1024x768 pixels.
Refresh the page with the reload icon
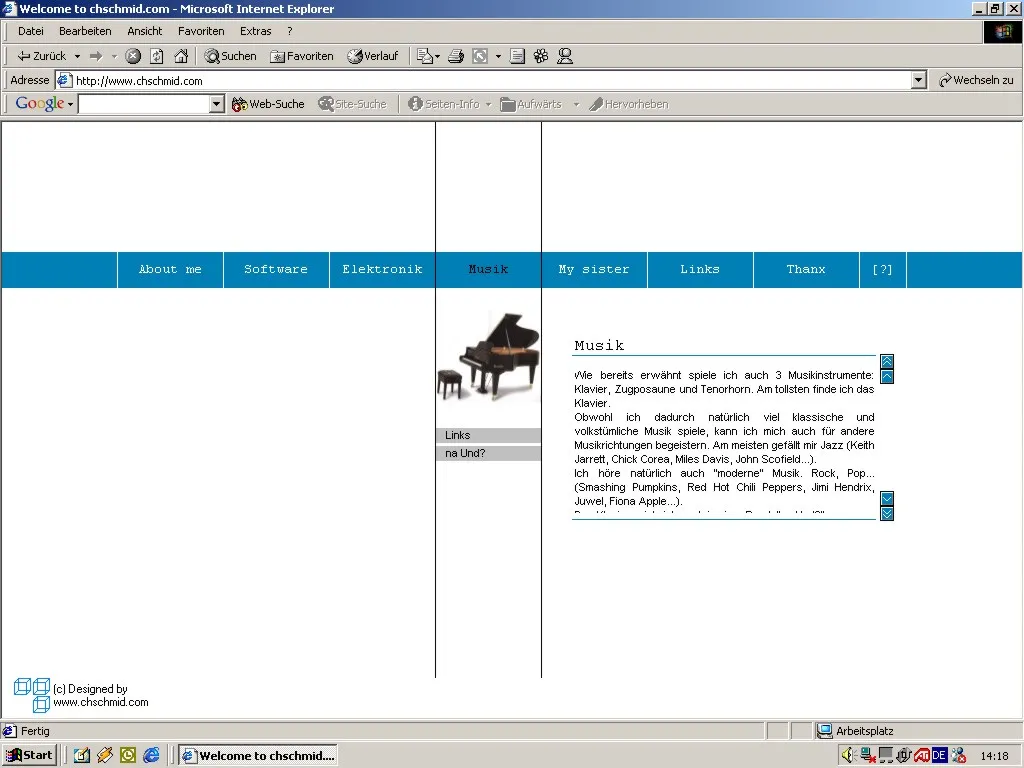(x=157, y=56)
